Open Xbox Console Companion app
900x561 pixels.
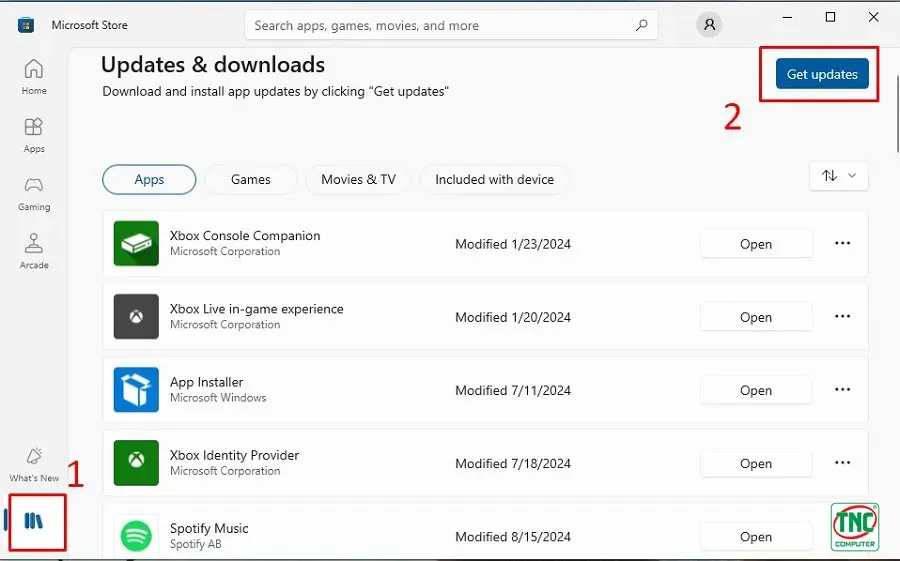click(x=756, y=244)
